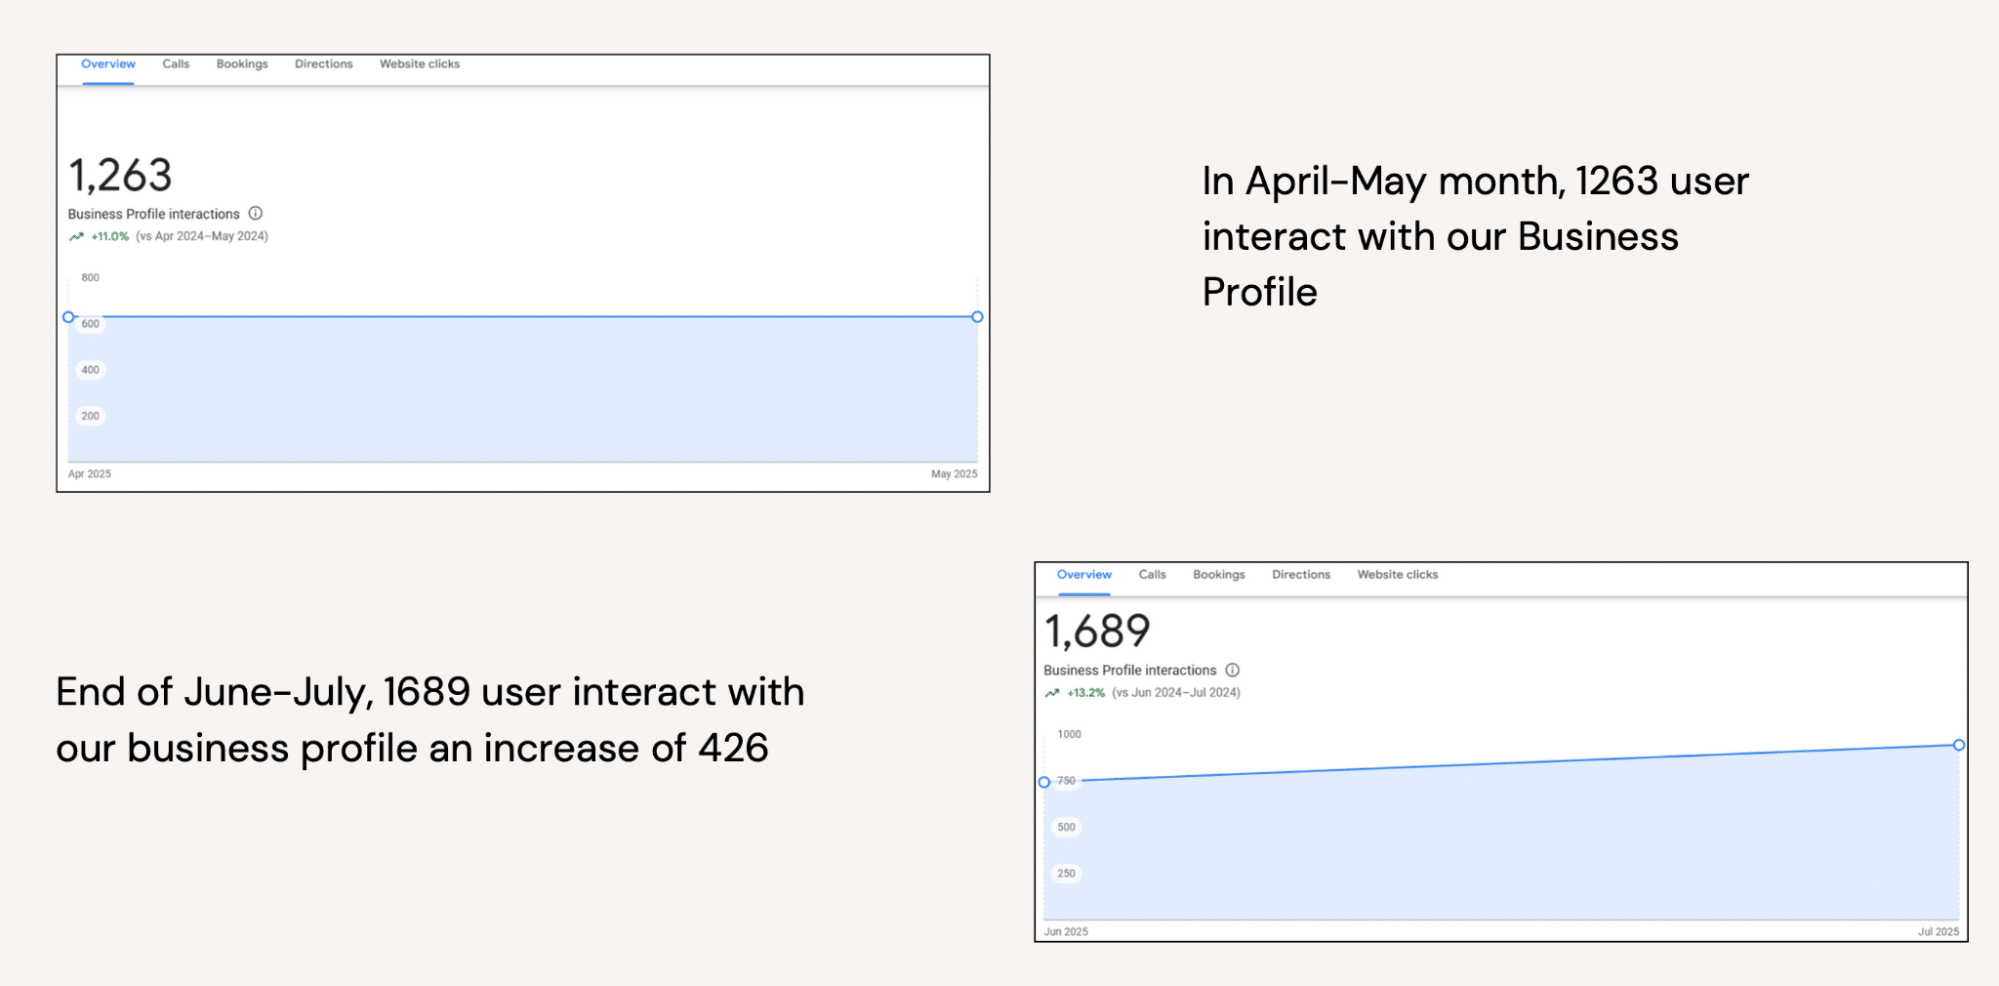Click Jul 2025 data point on chart

click(1959, 745)
